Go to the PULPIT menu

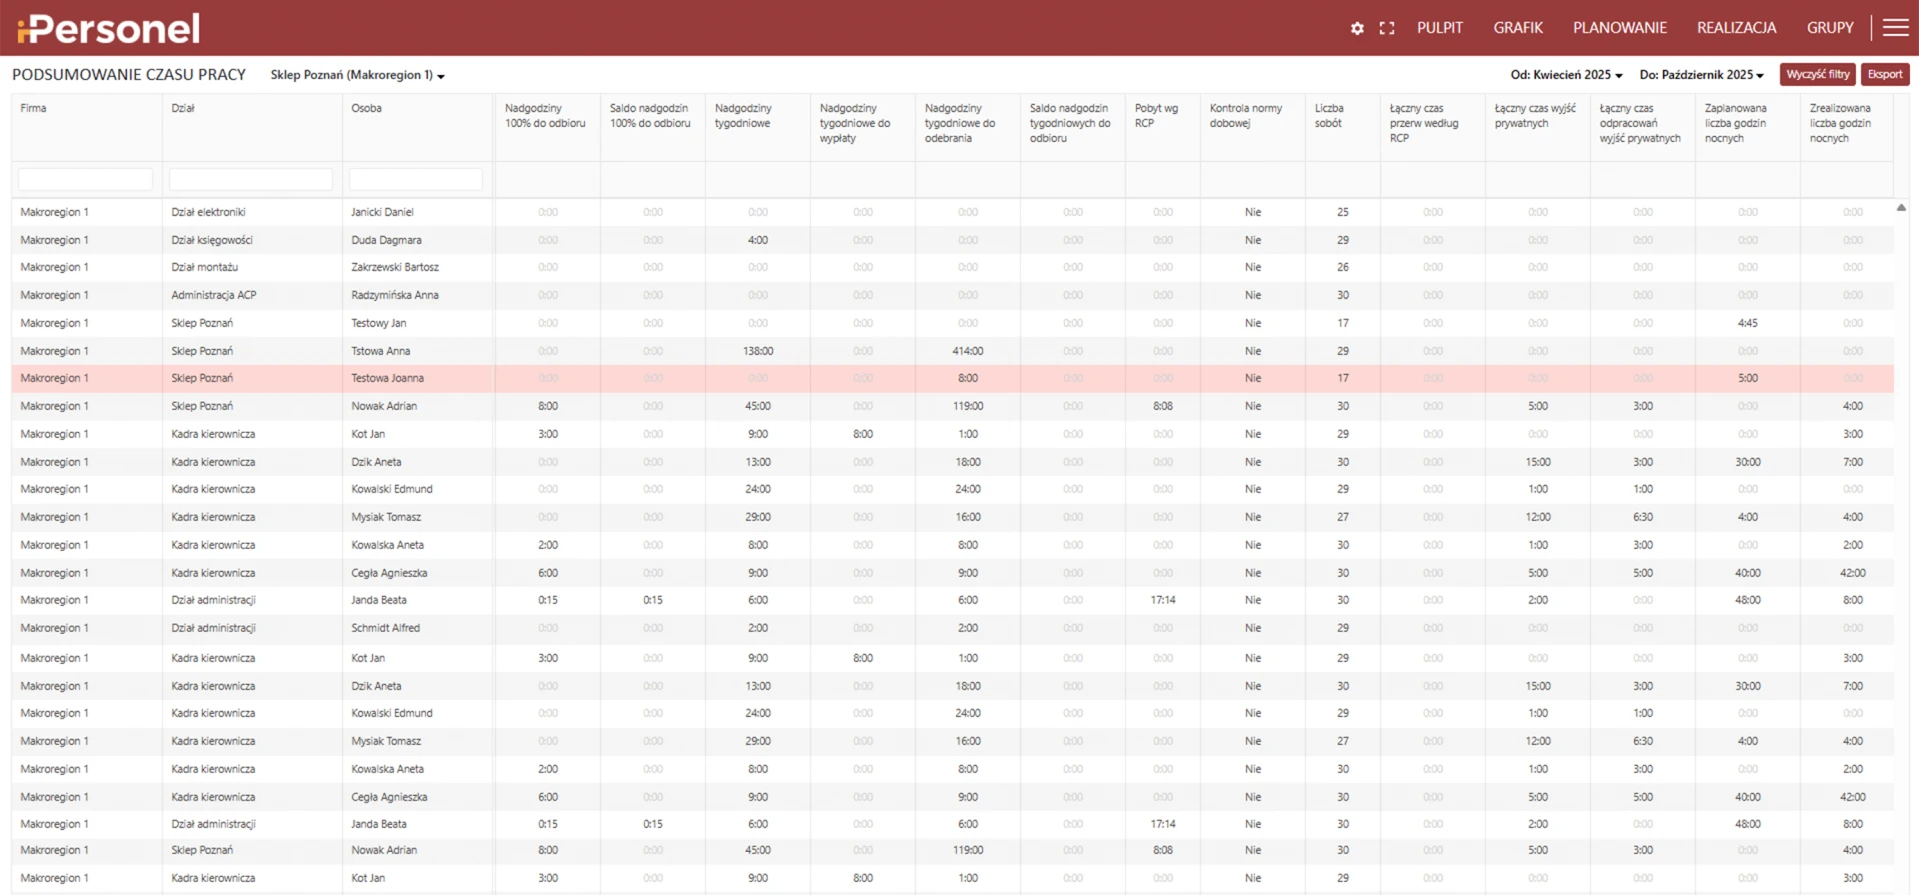click(x=1439, y=28)
